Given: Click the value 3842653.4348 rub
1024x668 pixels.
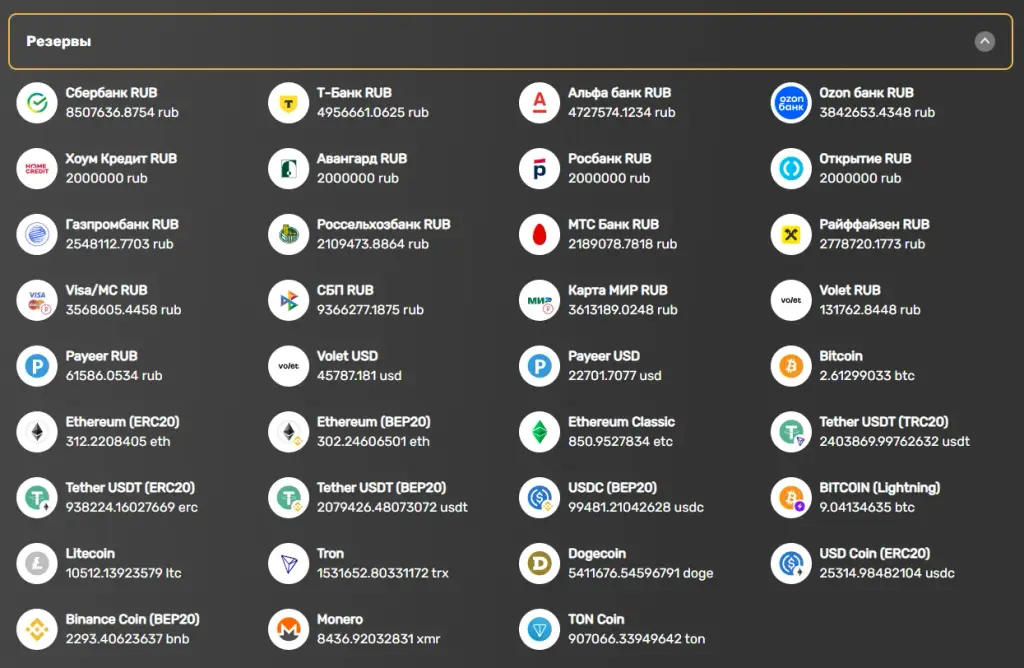Looking at the screenshot, I should click(877, 112).
